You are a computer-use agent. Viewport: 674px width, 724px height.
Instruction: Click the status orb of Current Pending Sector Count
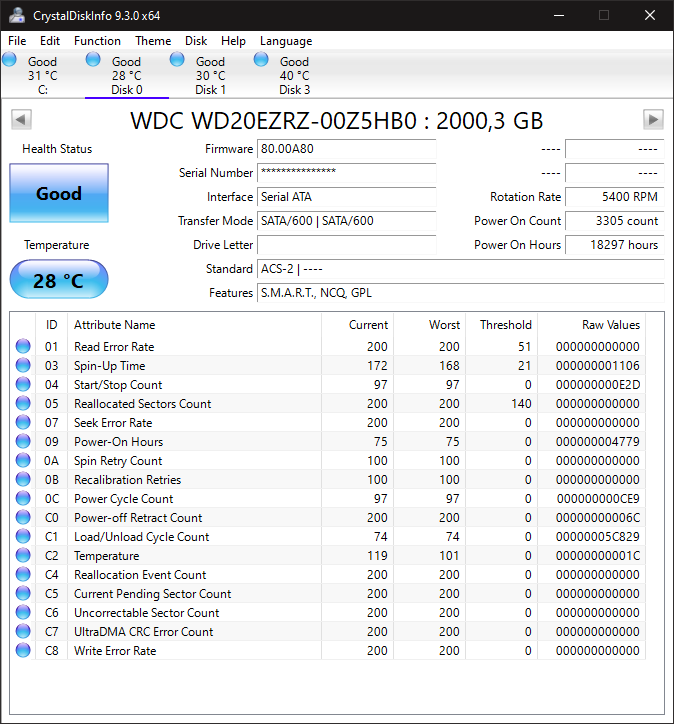(x=23, y=593)
